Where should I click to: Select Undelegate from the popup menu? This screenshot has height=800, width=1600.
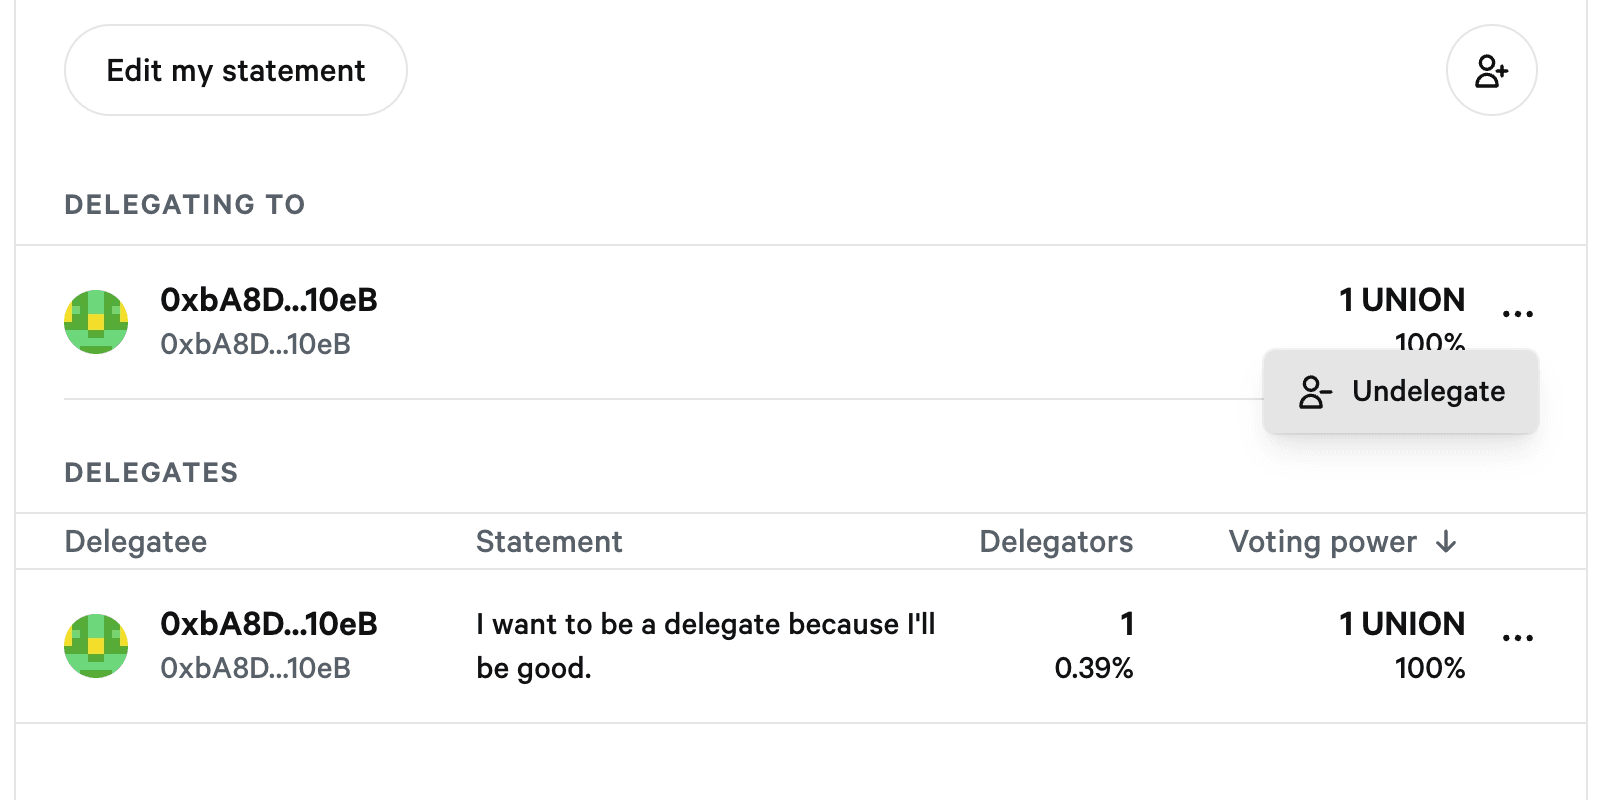1427,391
